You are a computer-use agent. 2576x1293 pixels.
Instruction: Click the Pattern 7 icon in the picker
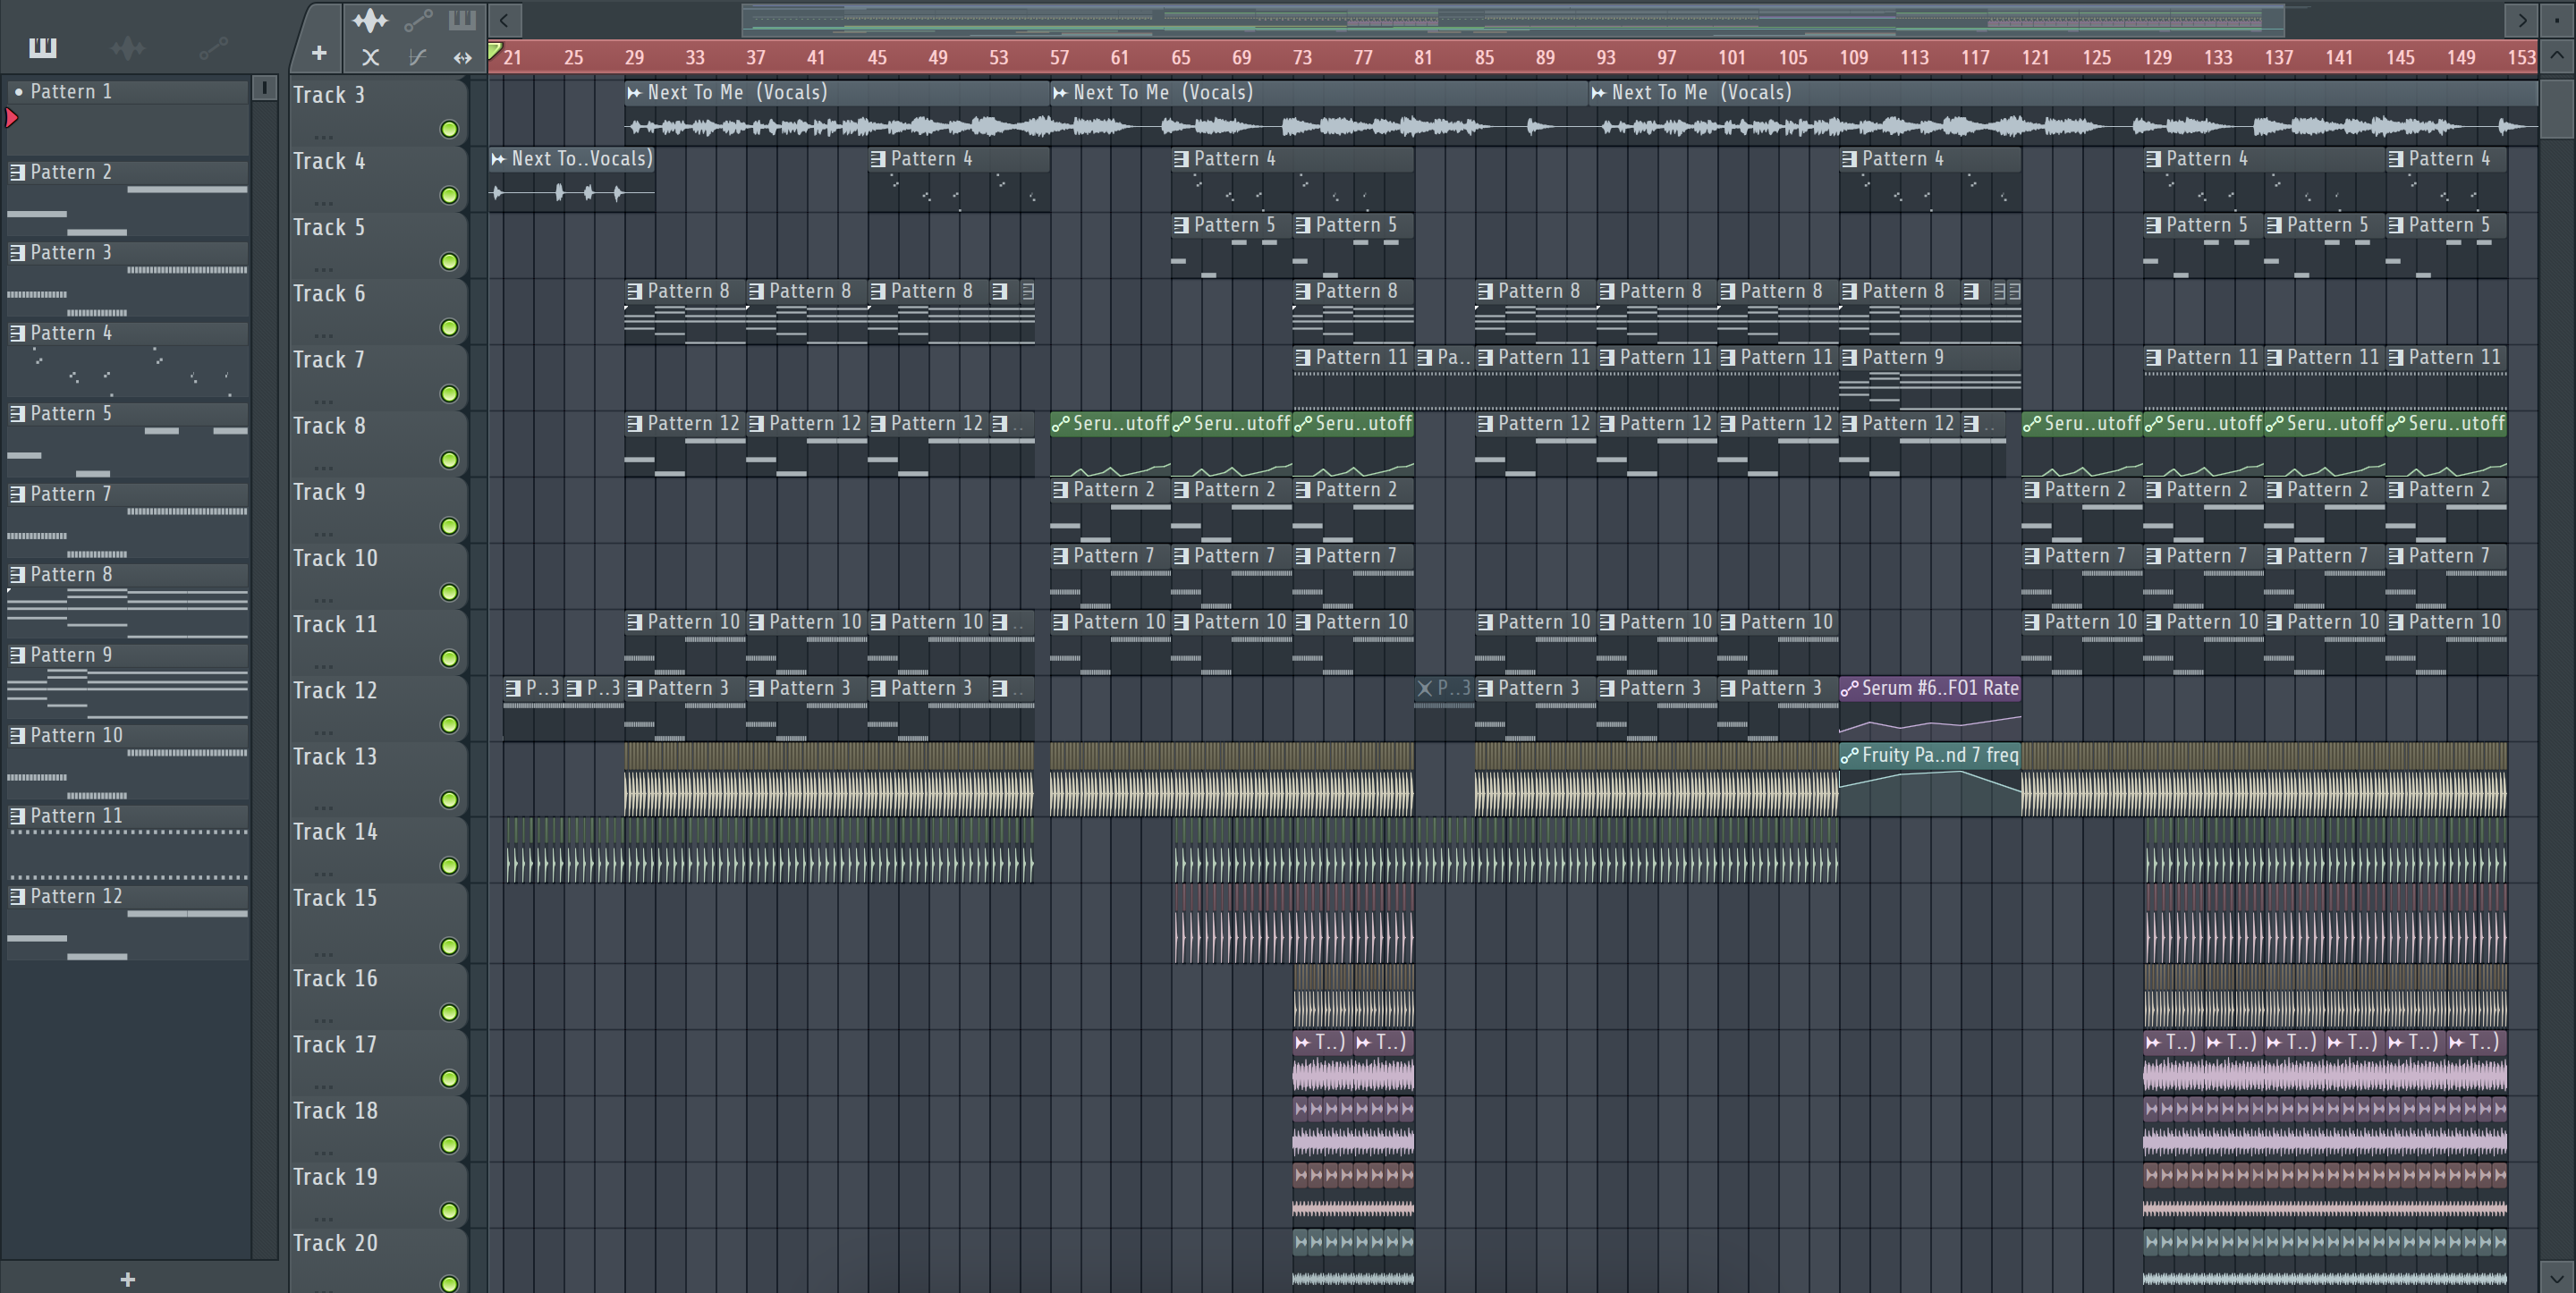click(x=17, y=494)
